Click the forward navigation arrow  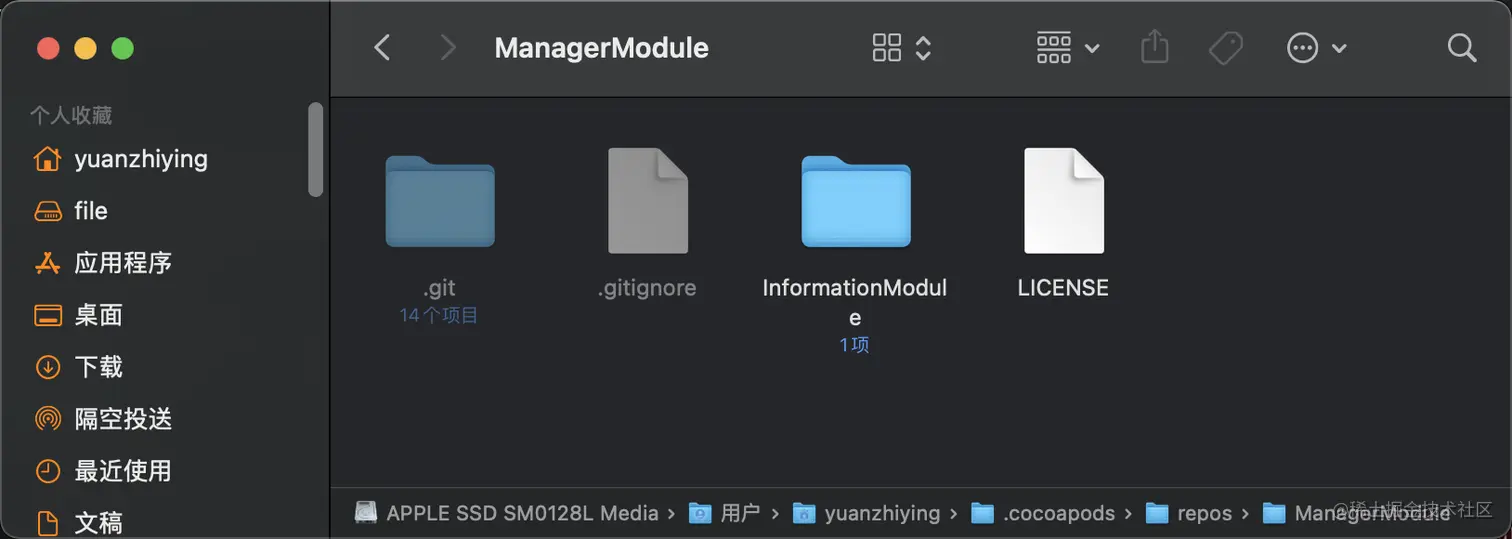(448, 48)
